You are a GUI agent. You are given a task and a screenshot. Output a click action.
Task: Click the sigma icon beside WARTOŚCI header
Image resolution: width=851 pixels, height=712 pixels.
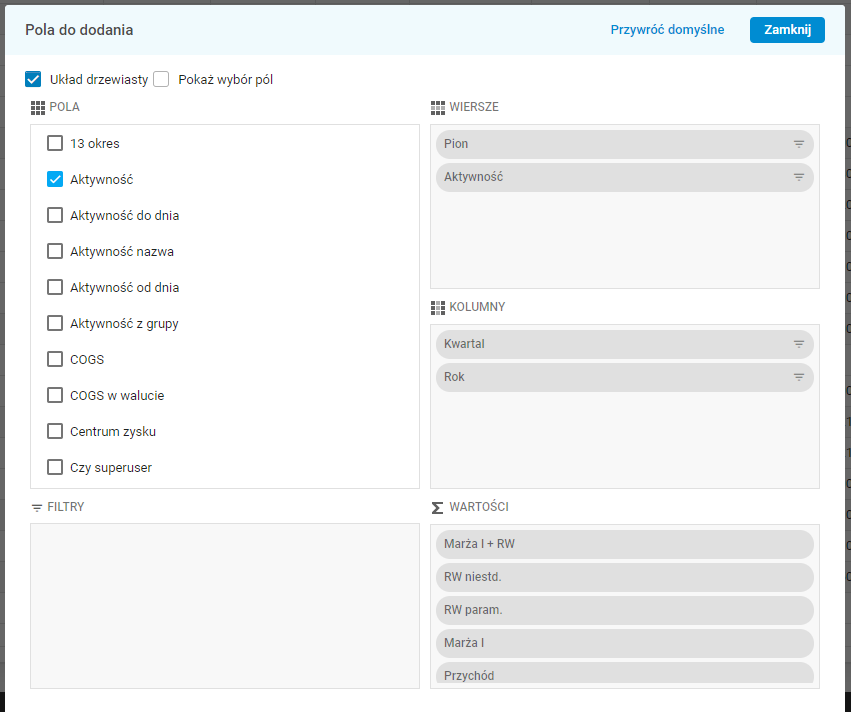pyautogui.click(x=438, y=507)
